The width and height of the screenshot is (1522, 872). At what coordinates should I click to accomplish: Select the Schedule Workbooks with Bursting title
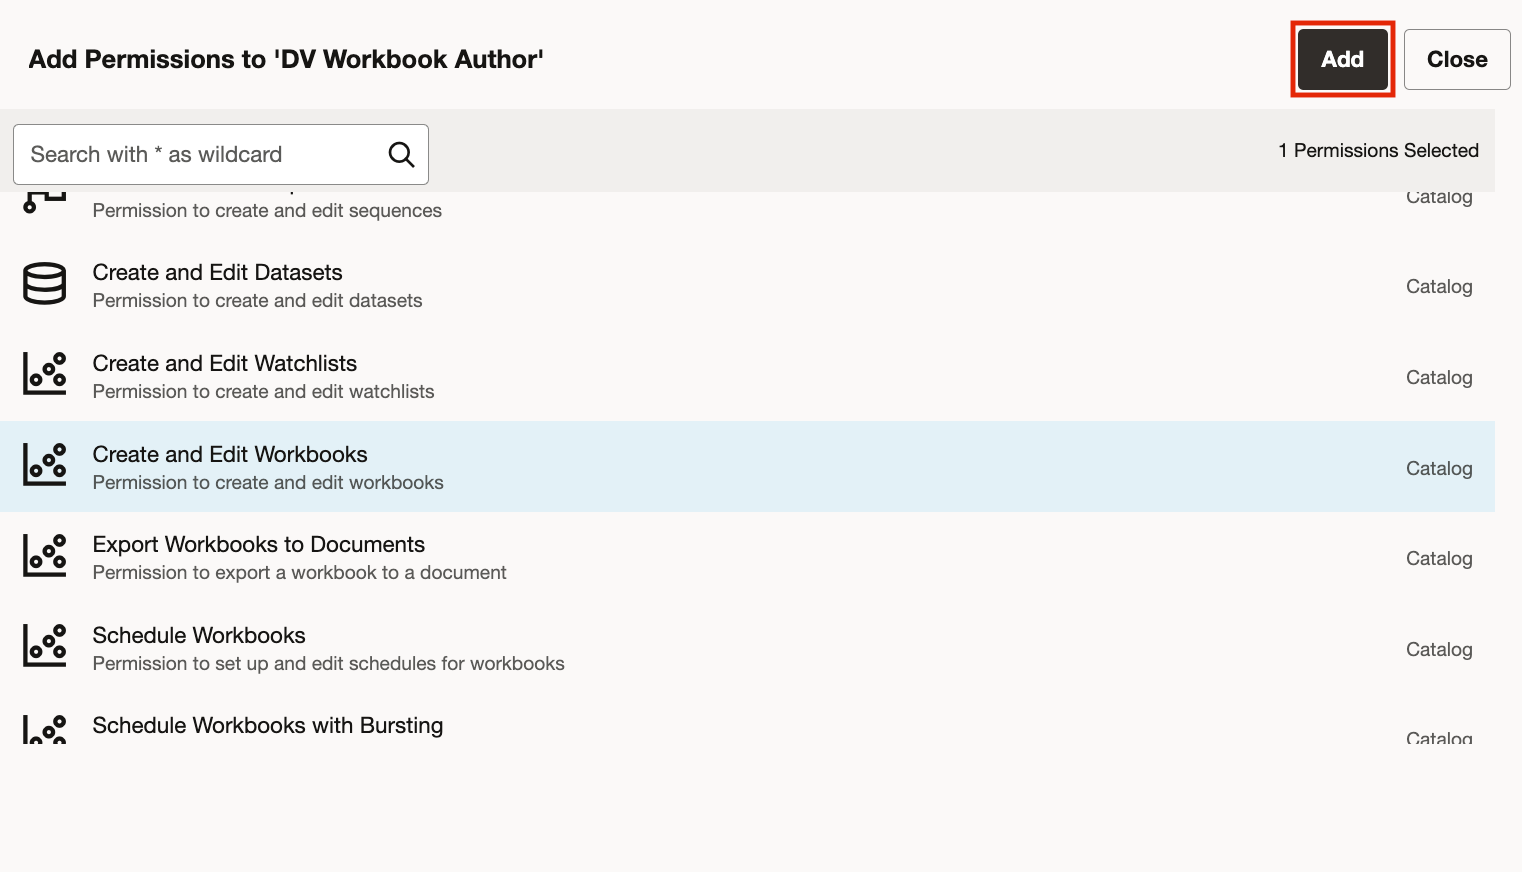click(267, 725)
